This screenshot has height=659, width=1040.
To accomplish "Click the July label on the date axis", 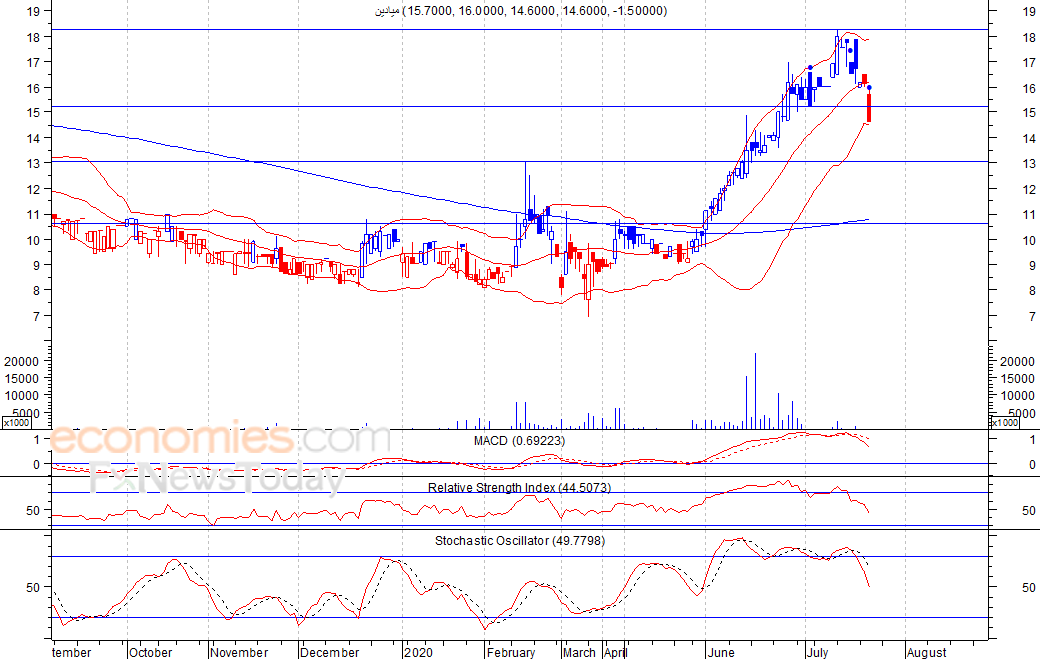I will click(x=818, y=652).
